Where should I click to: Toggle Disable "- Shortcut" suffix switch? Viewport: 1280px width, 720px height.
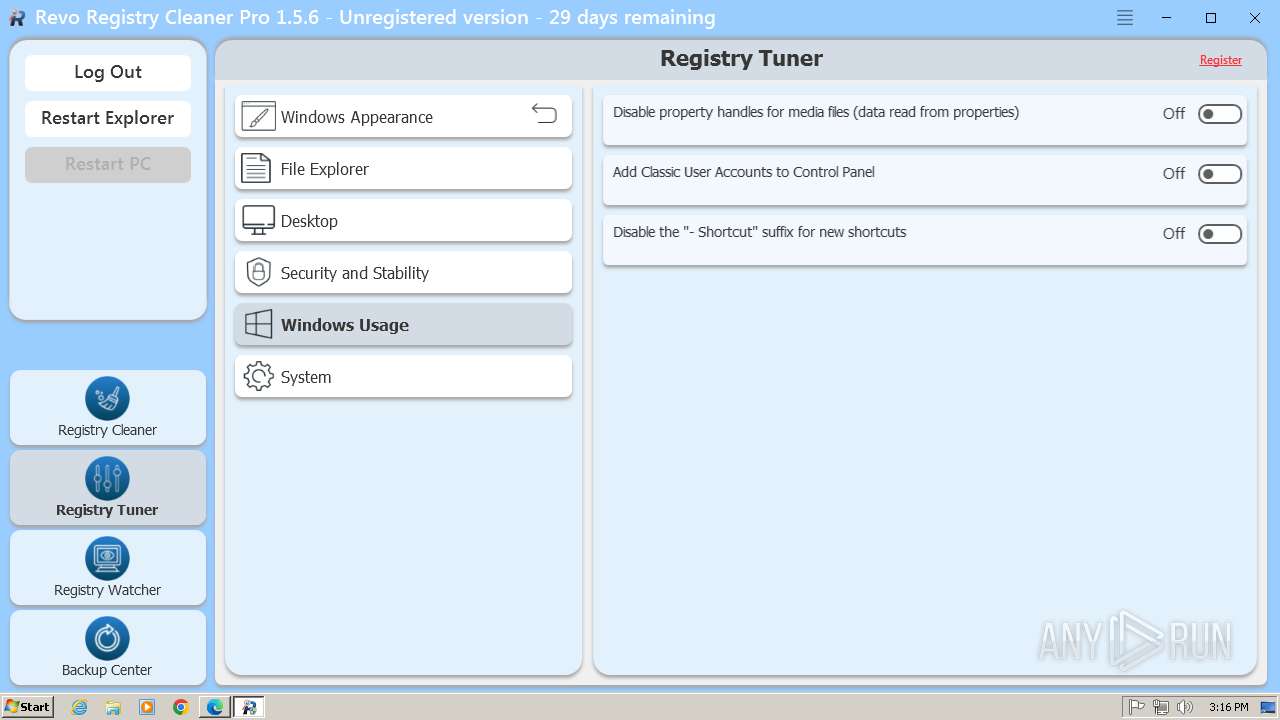pyautogui.click(x=1220, y=234)
